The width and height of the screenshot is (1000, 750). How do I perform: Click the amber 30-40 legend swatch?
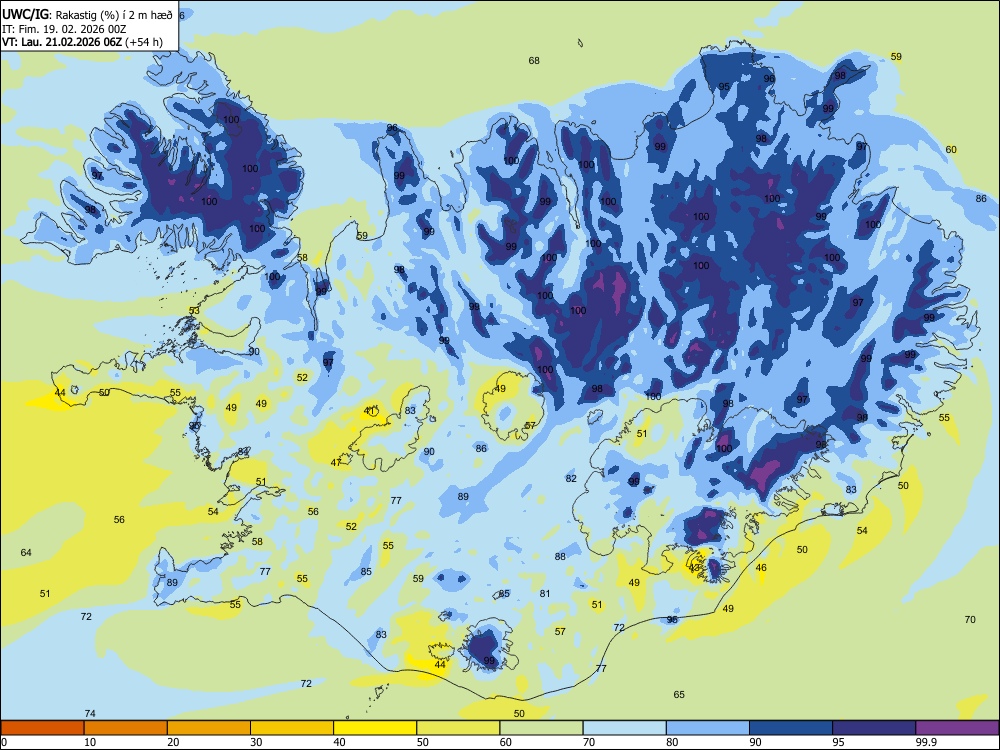[x=292, y=728]
